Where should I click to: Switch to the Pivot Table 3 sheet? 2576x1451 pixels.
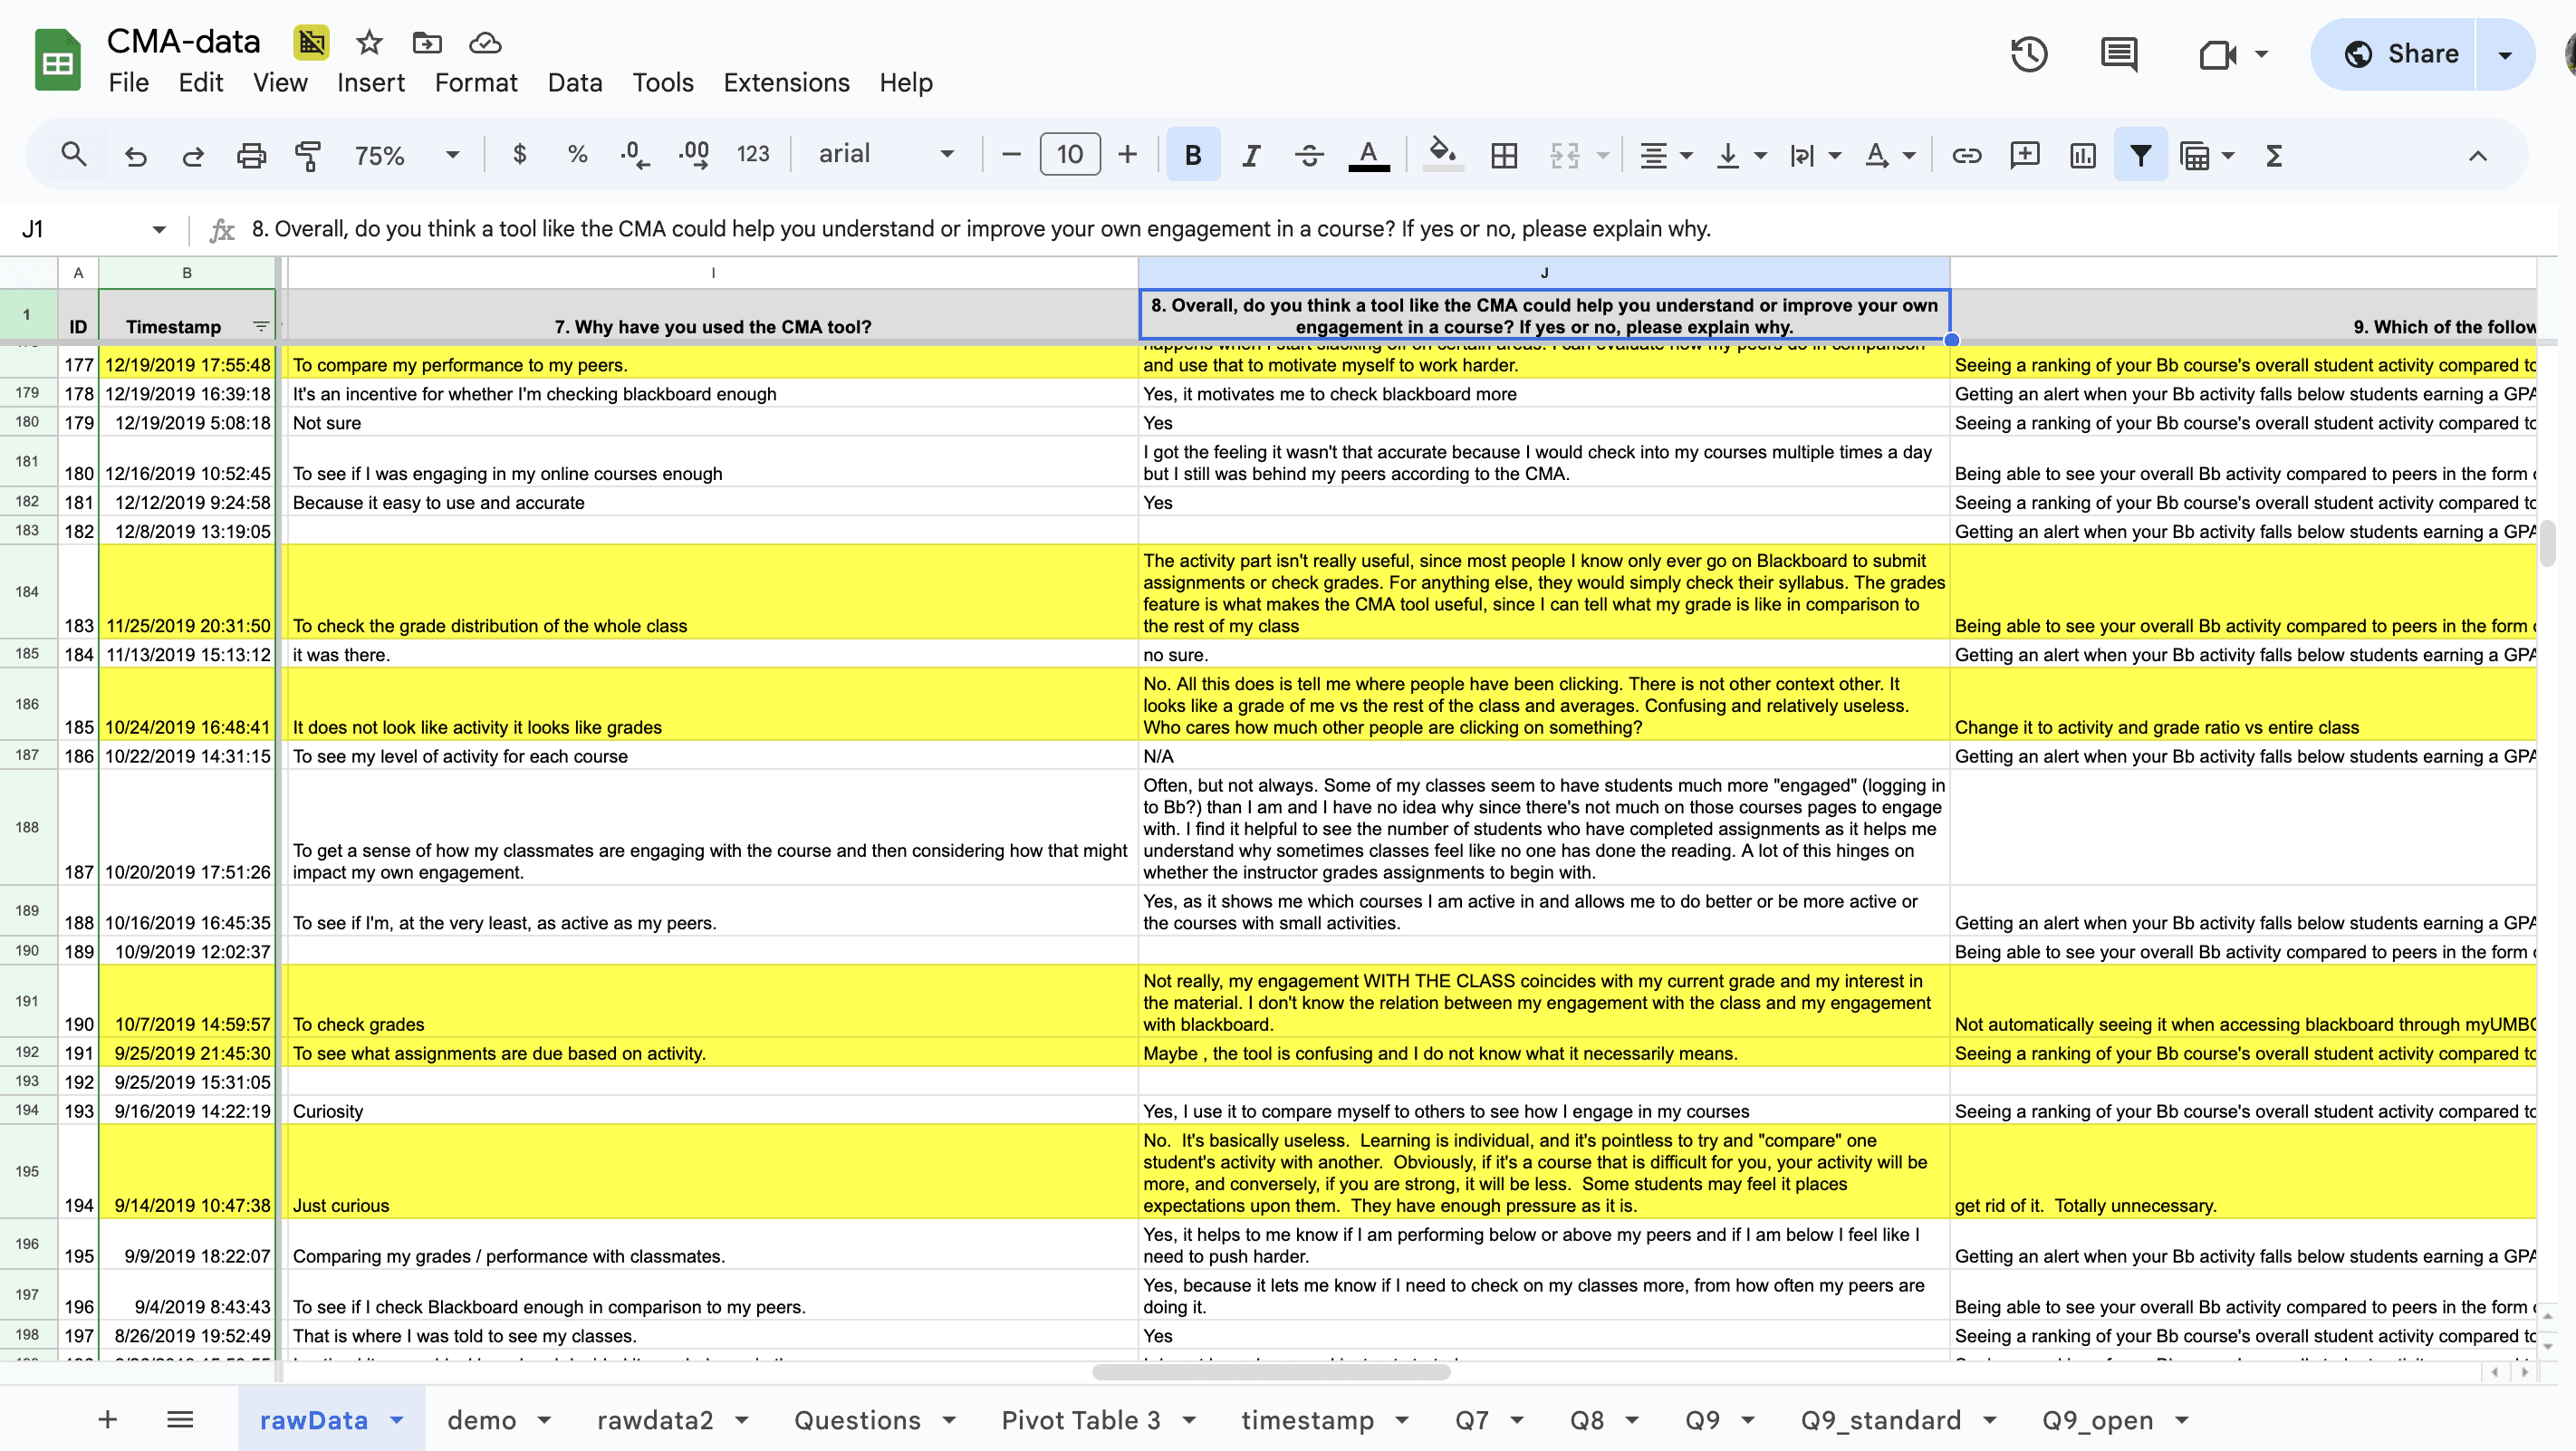(1080, 1420)
